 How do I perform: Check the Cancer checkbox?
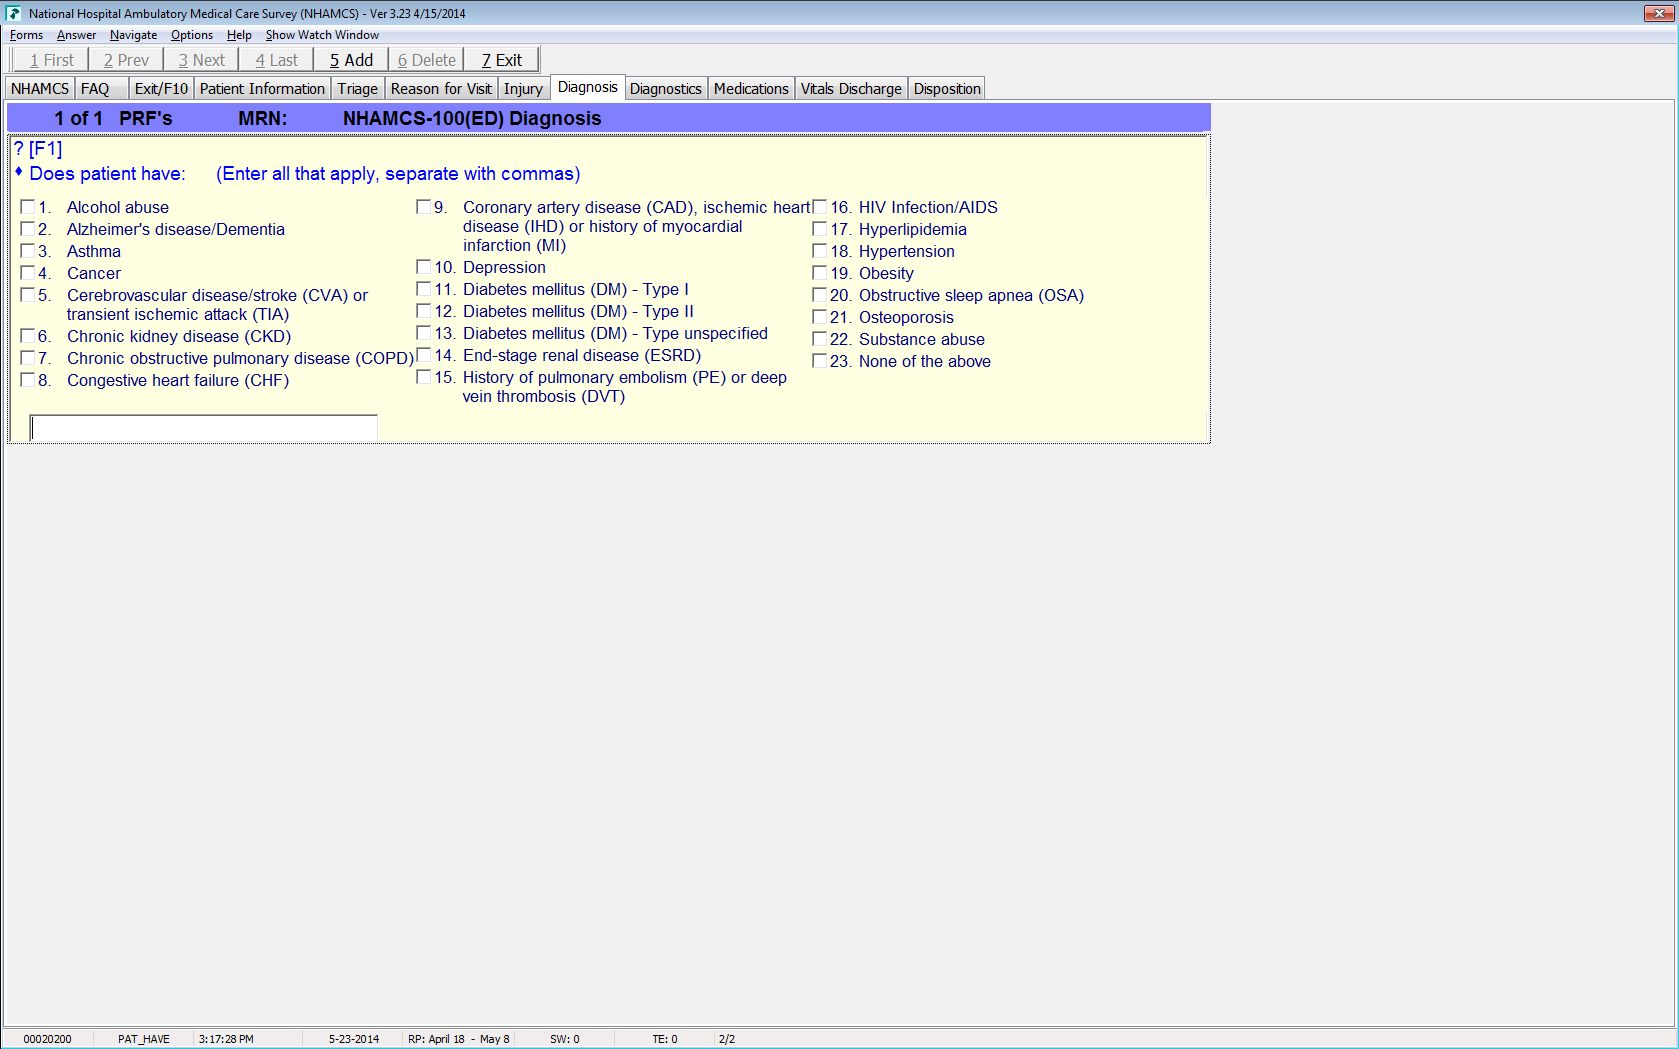(28, 273)
